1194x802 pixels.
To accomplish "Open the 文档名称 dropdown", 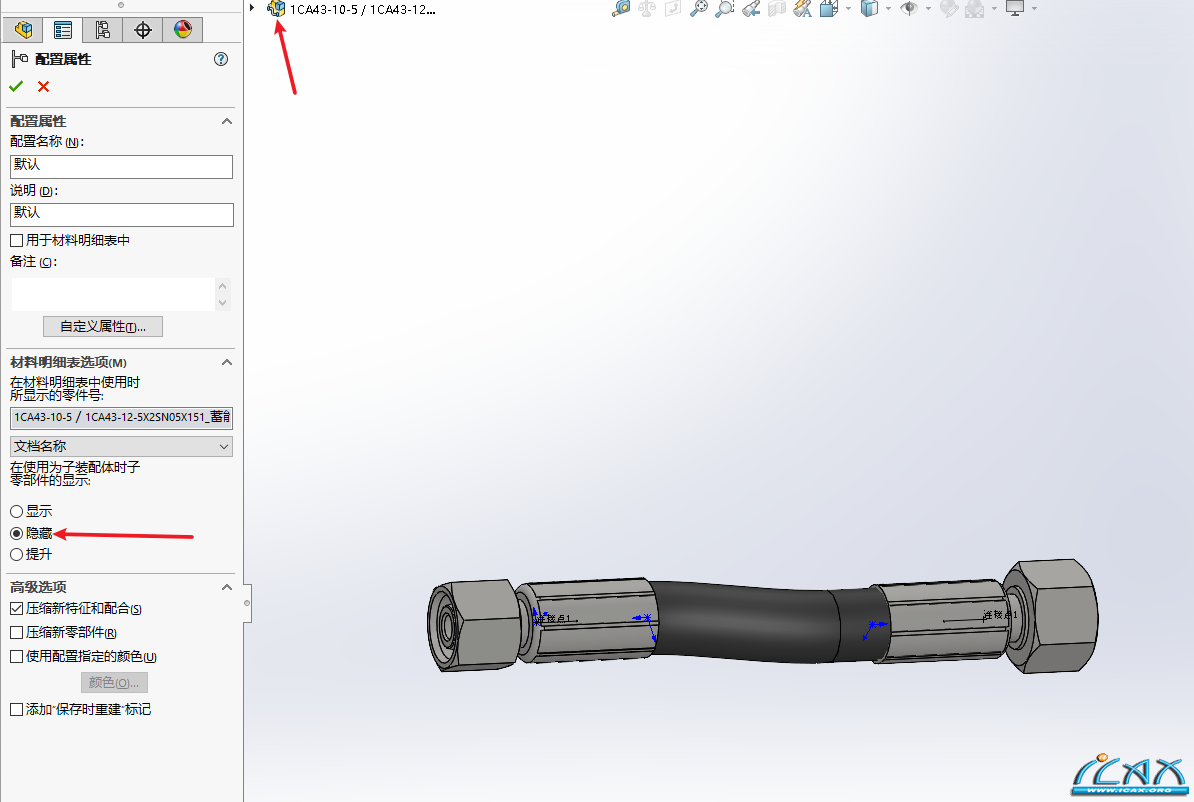I will coord(121,447).
